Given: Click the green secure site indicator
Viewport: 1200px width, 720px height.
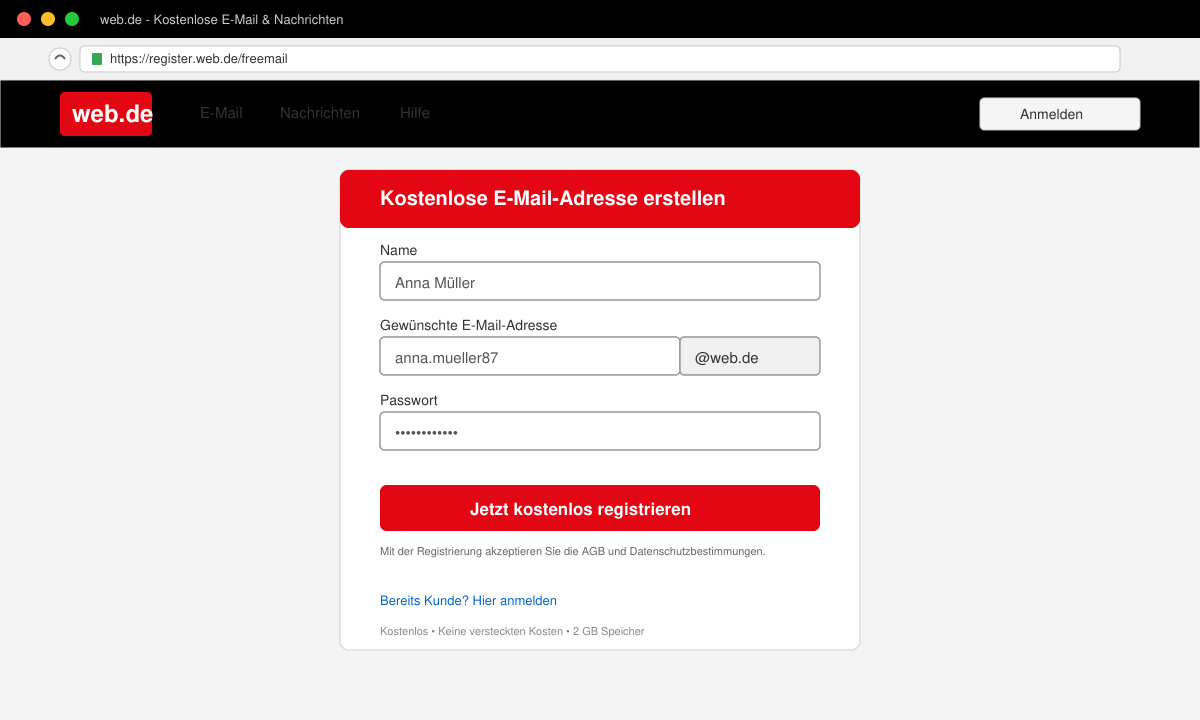Looking at the screenshot, I should click(x=97, y=59).
